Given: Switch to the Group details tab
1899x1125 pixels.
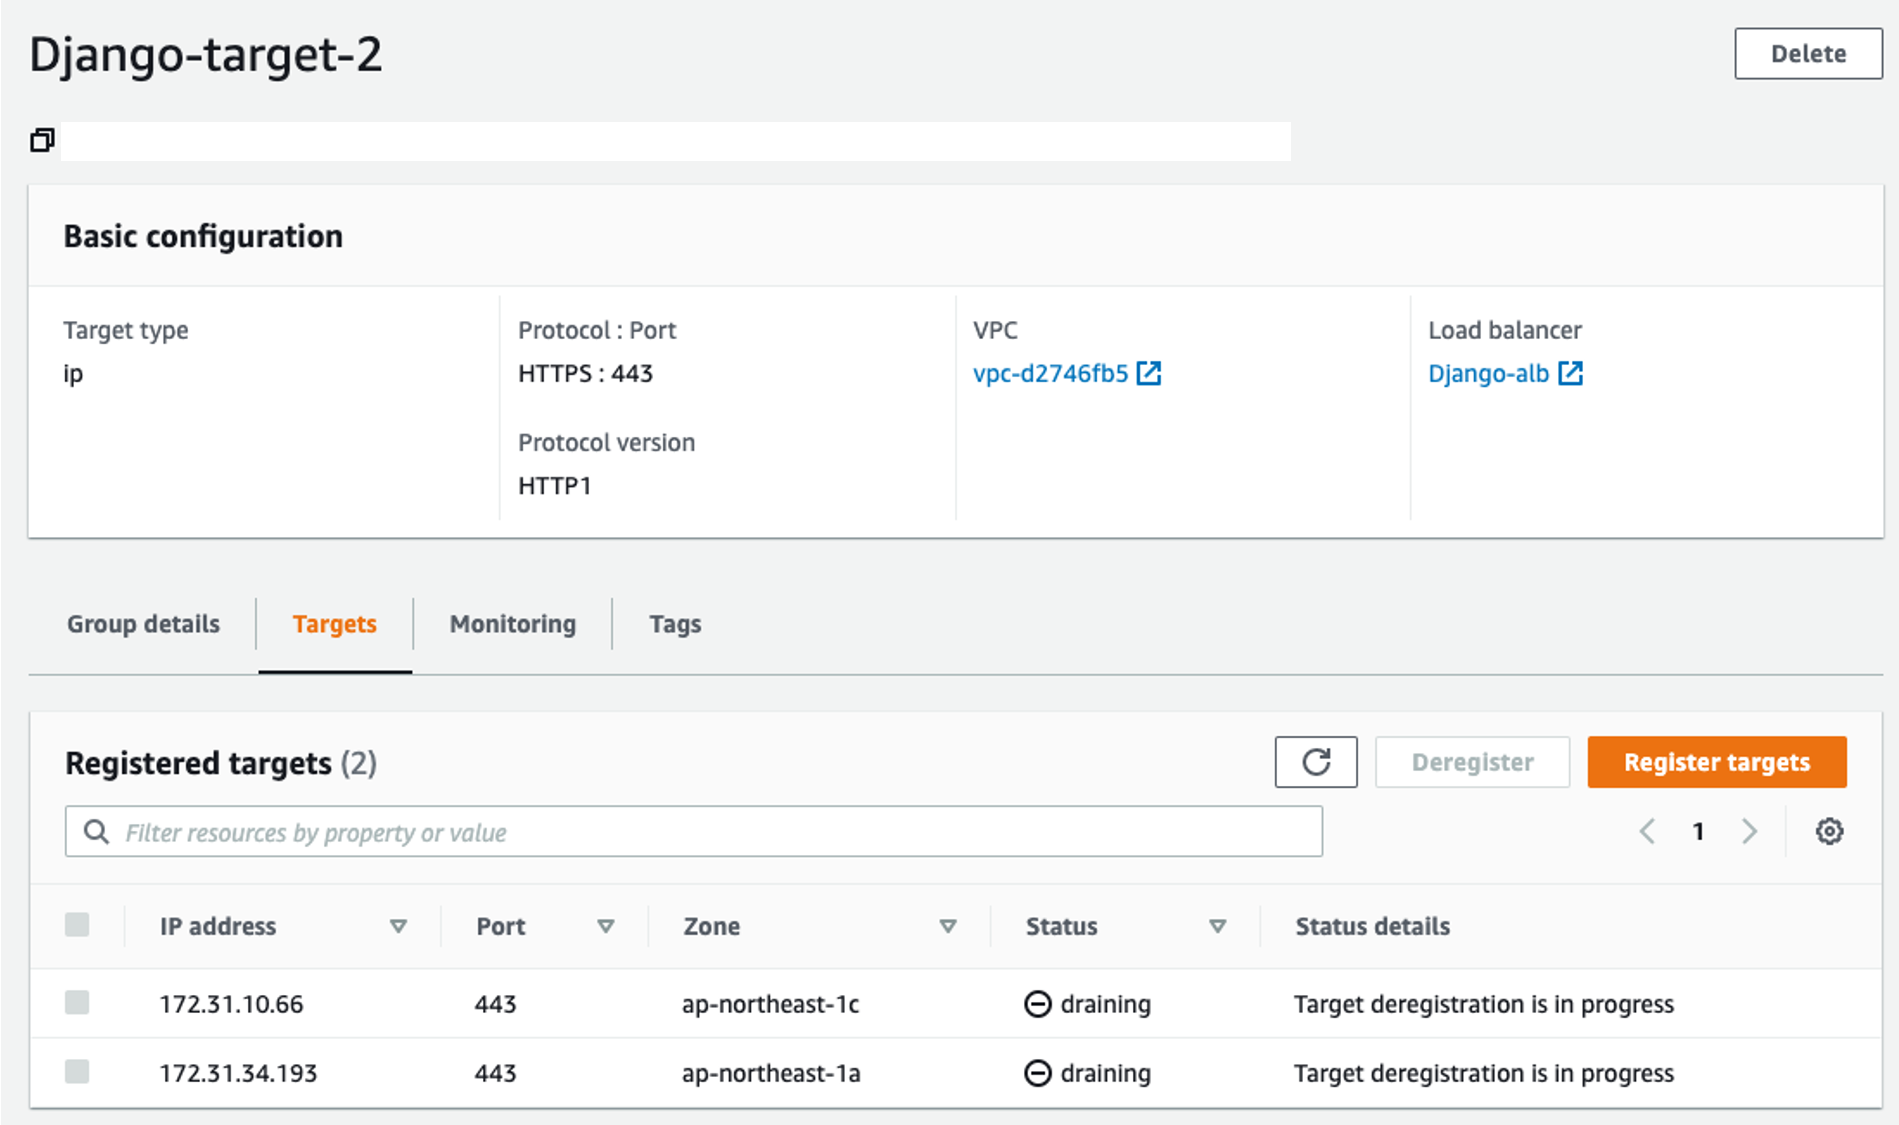Looking at the screenshot, I should point(143,624).
